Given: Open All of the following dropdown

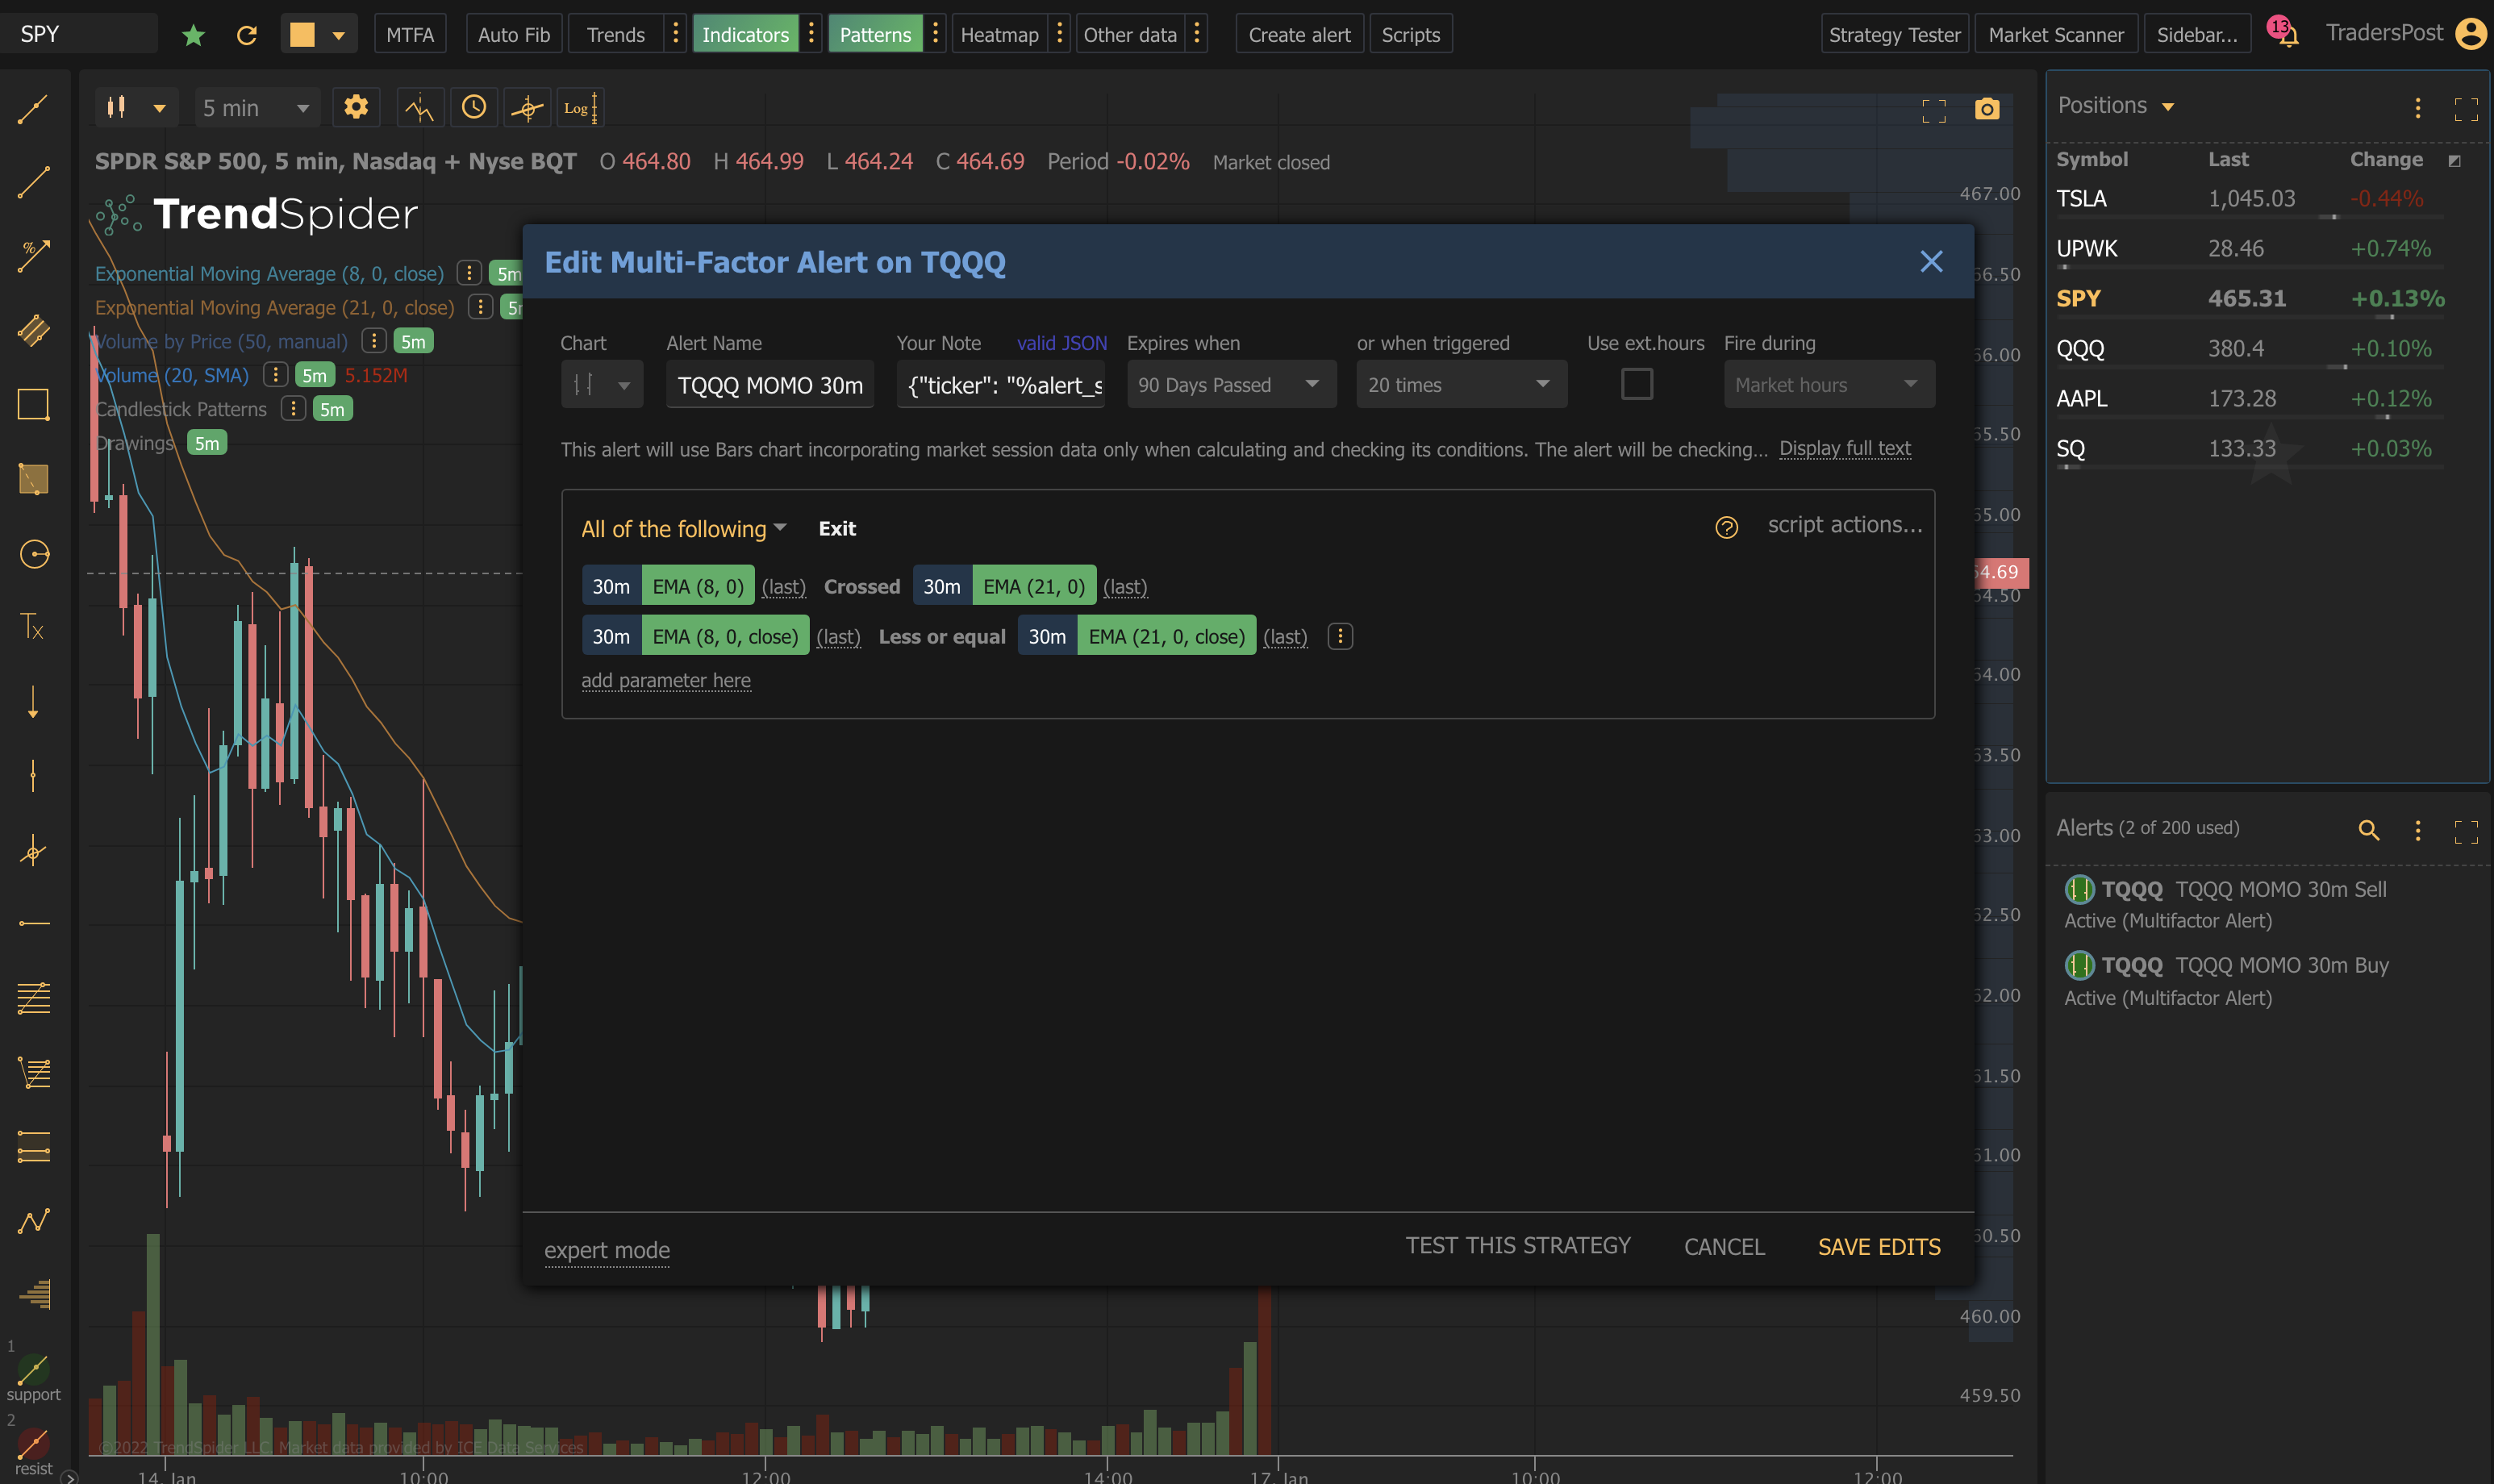Looking at the screenshot, I should 684,529.
